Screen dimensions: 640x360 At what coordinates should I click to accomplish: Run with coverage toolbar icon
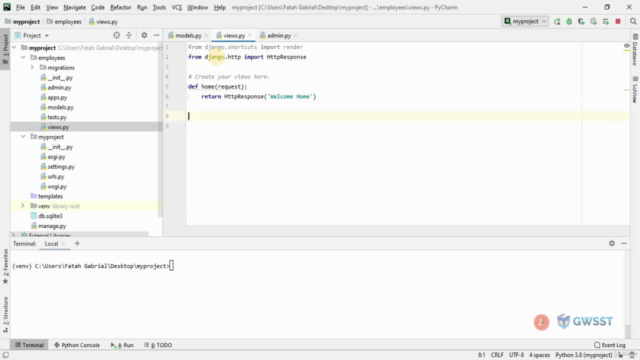point(581,22)
